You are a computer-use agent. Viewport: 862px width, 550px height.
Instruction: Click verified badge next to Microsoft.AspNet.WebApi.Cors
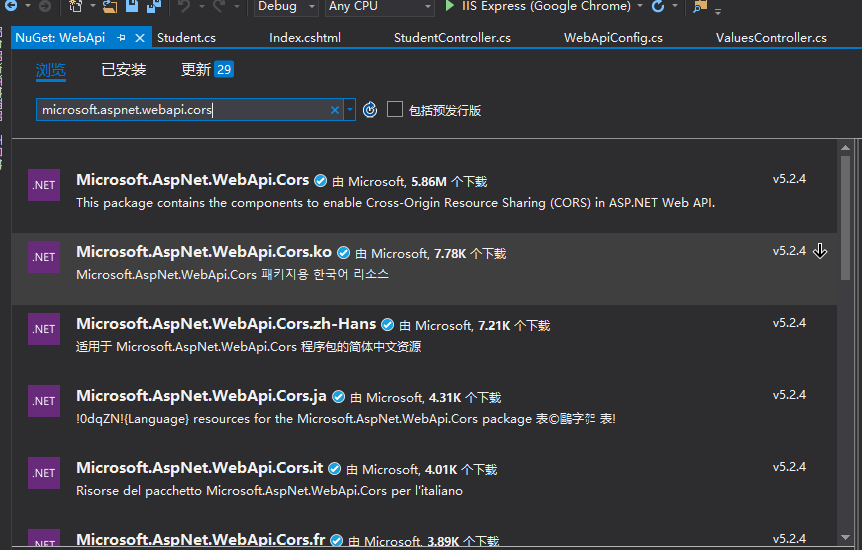pos(321,180)
